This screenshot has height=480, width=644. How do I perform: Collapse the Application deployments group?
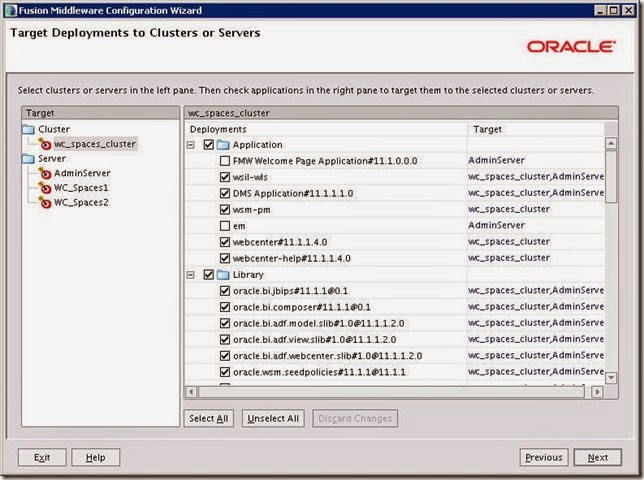click(x=191, y=145)
